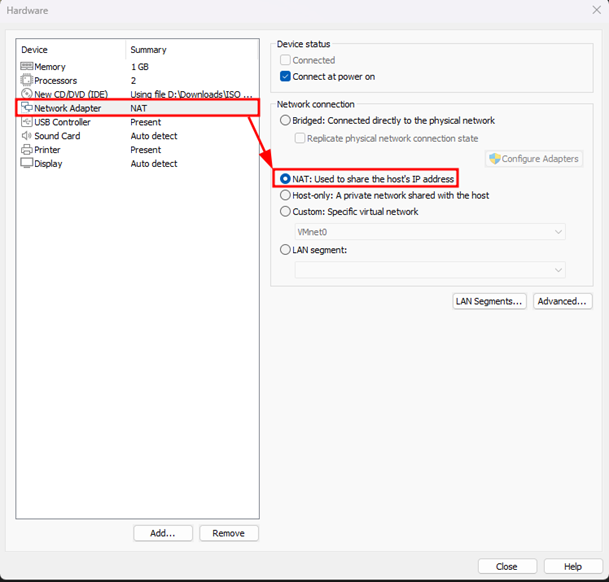Choose the LAN segment radio button

(x=285, y=250)
